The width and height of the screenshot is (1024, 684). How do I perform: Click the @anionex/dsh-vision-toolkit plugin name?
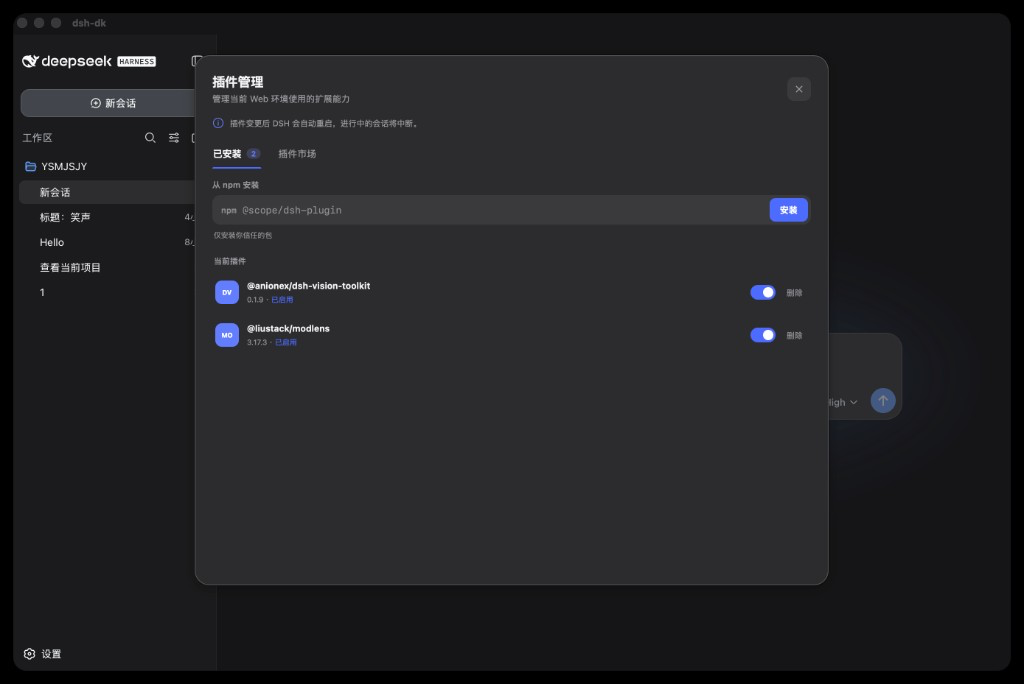point(308,286)
